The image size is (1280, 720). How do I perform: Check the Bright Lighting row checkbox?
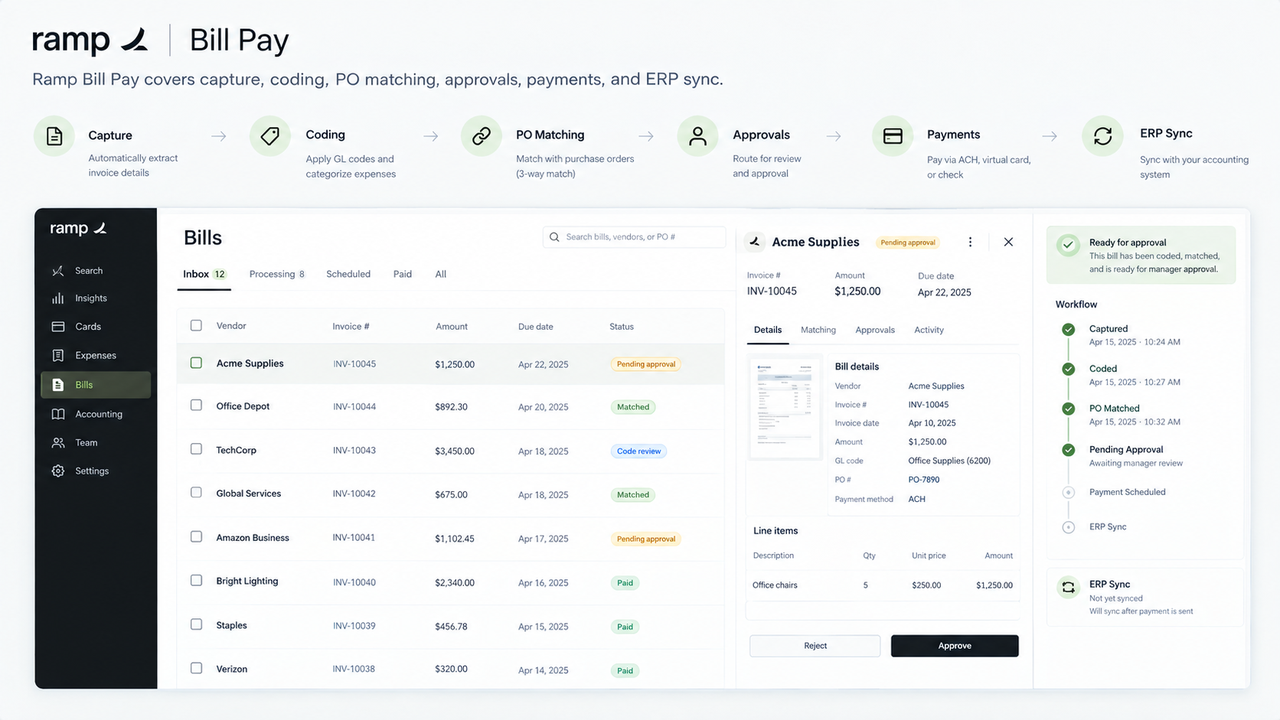[x=196, y=581]
